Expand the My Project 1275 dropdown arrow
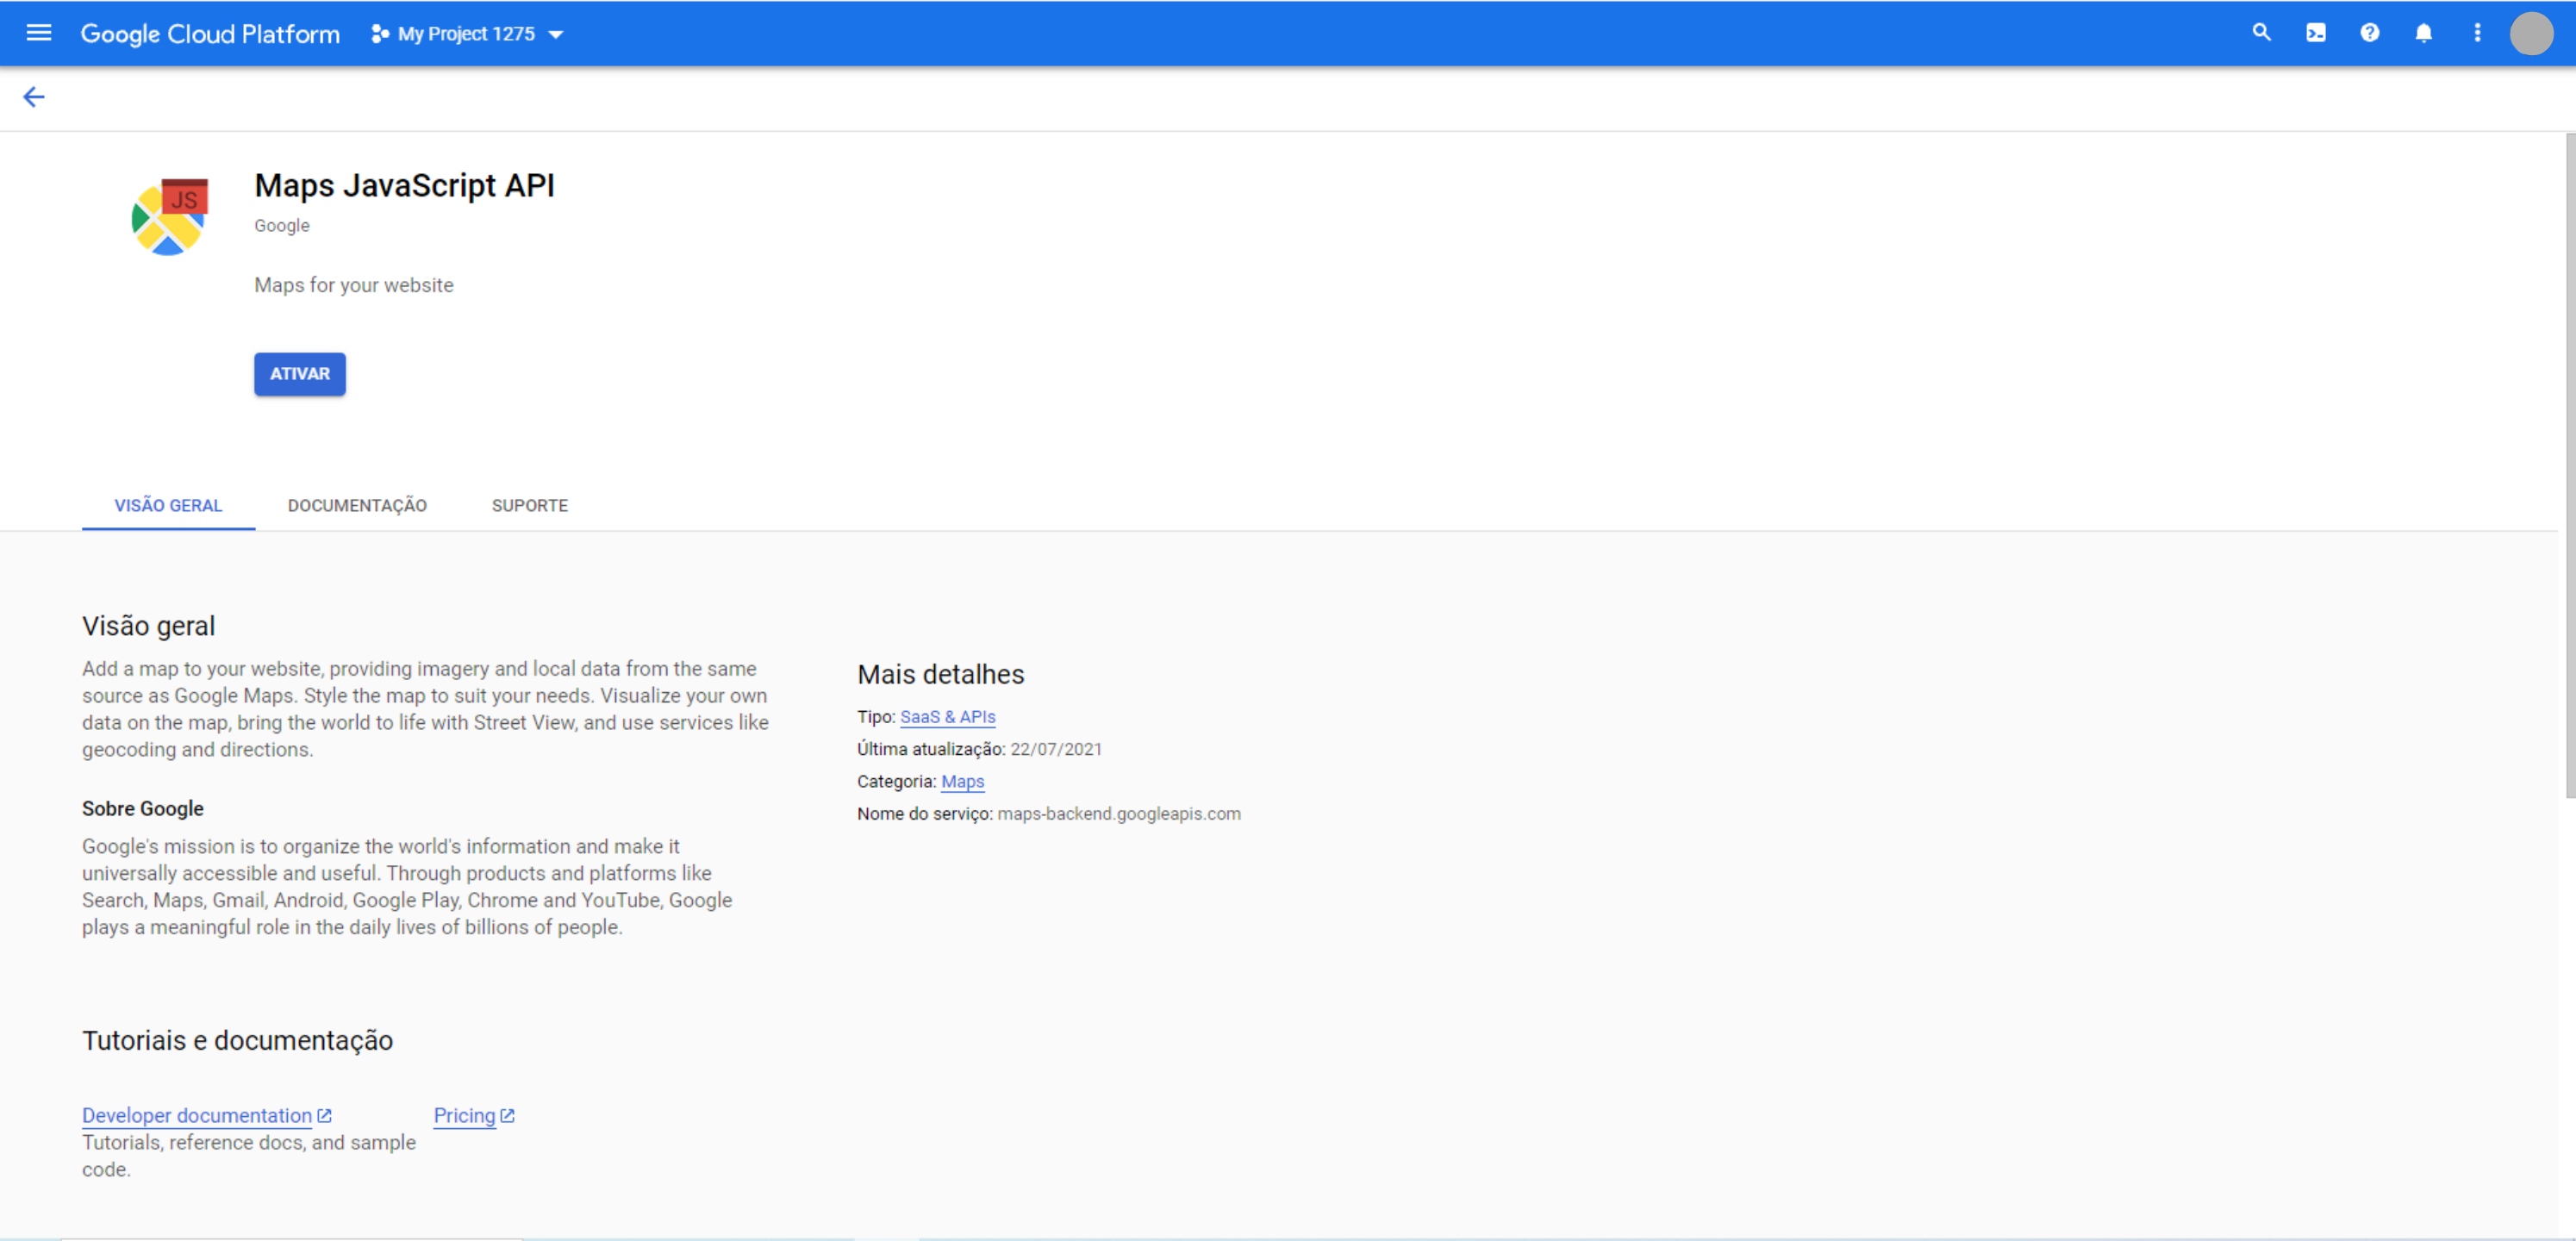This screenshot has width=2576, height=1241. [x=556, y=34]
